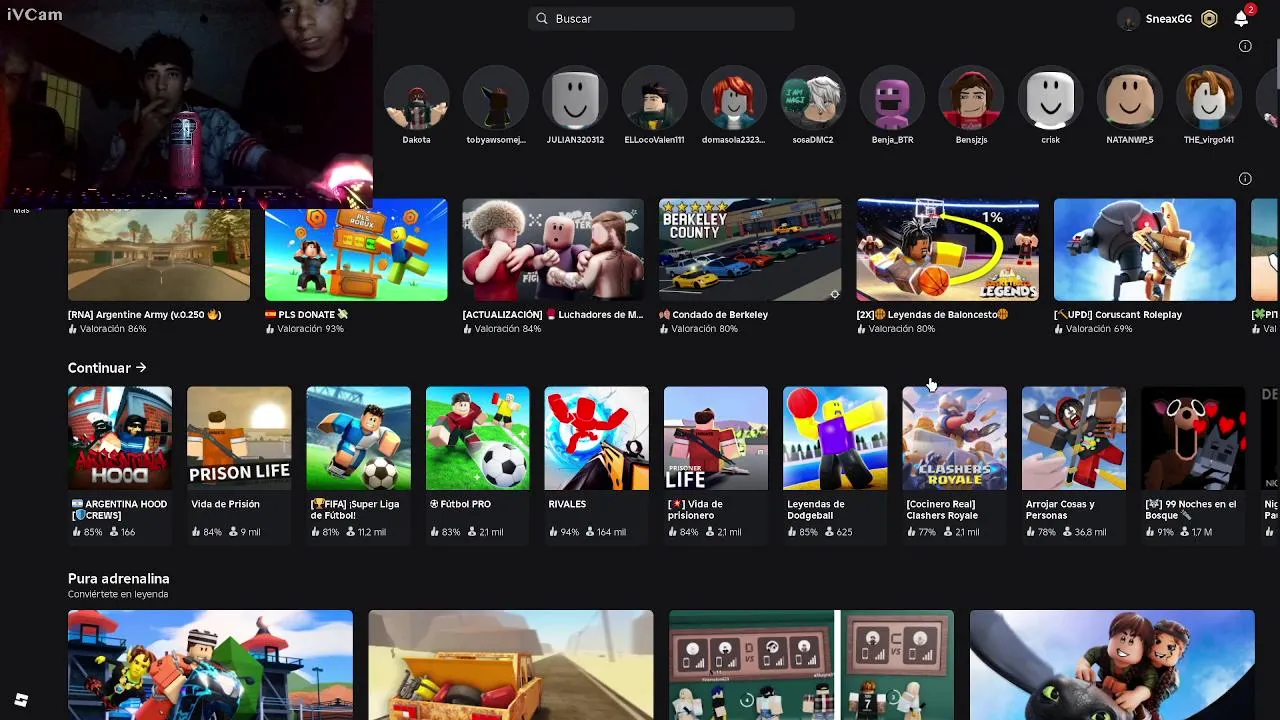Click the iVCam webcam overlay
This screenshot has height=720, width=1280.
pyautogui.click(x=187, y=103)
